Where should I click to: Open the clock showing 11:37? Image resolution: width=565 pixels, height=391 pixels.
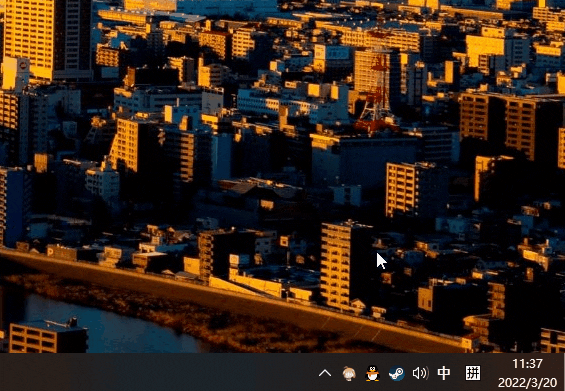pyautogui.click(x=527, y=364)
